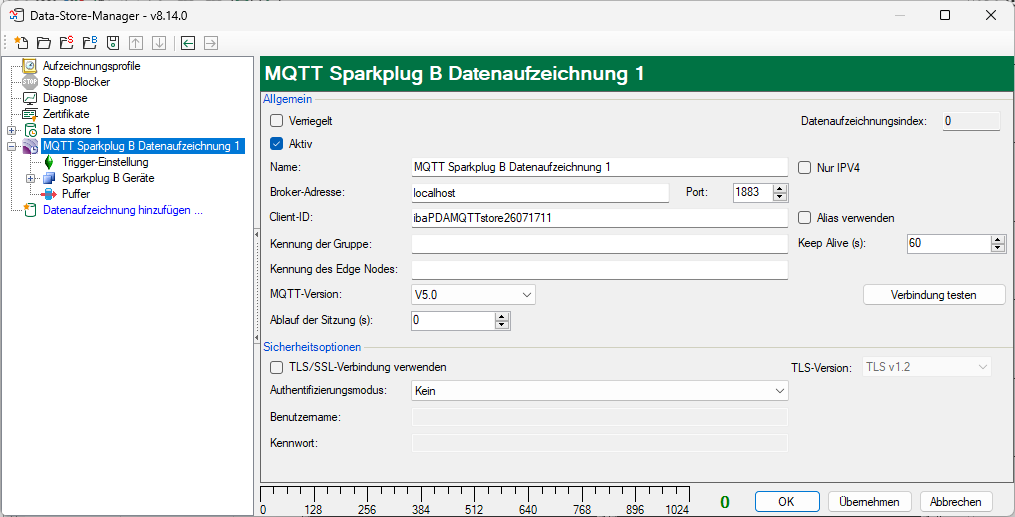Click the green 0 value beside the ruler
Screen dimensions: 1015x517
tap(725, 502)
